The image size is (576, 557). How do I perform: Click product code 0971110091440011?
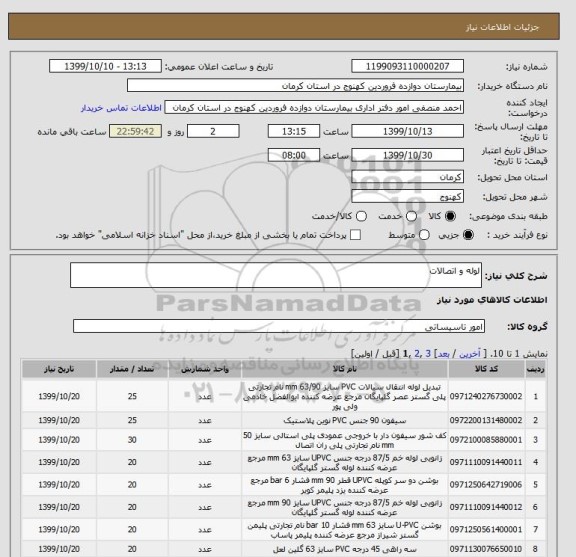(486, 462)
